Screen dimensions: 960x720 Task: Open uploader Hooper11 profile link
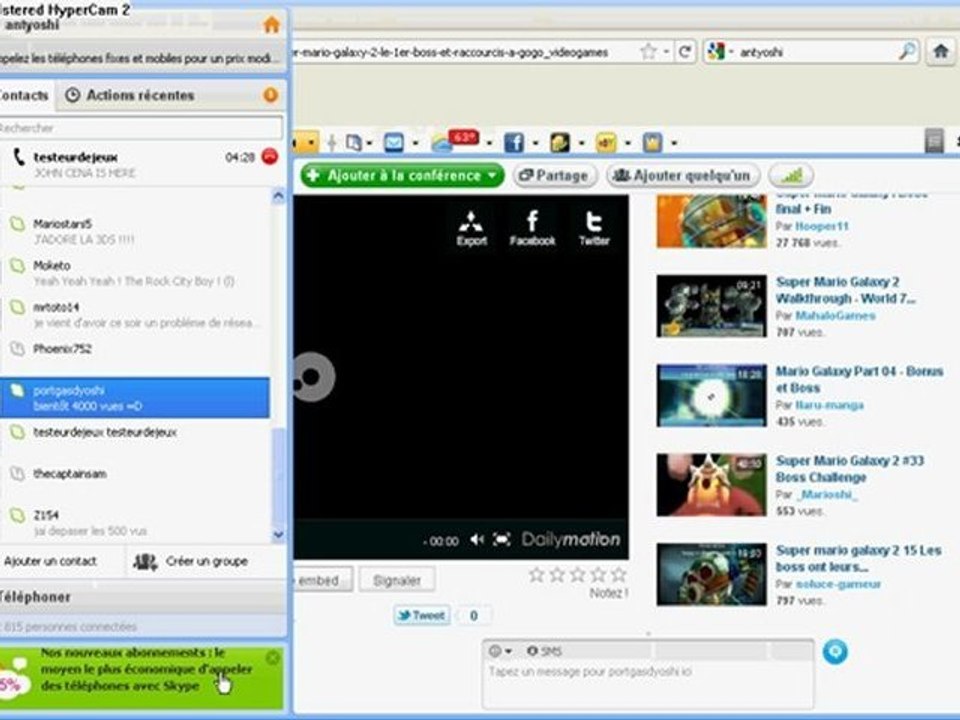click(x=822, y=226)
